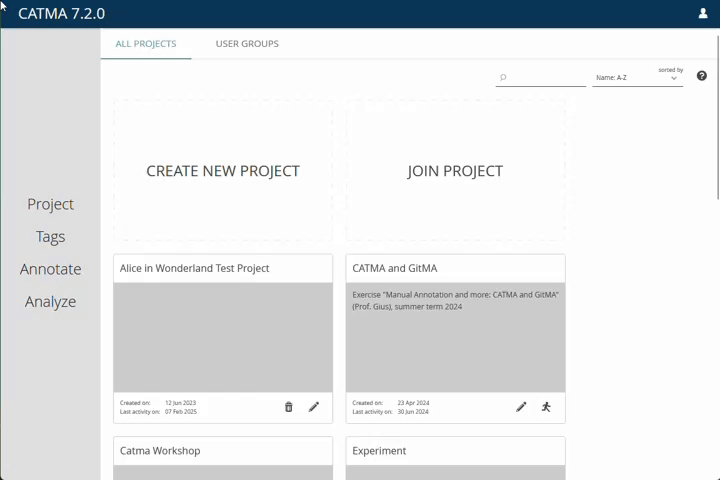
Task: Click the project search input field
Action: (547, 78)
